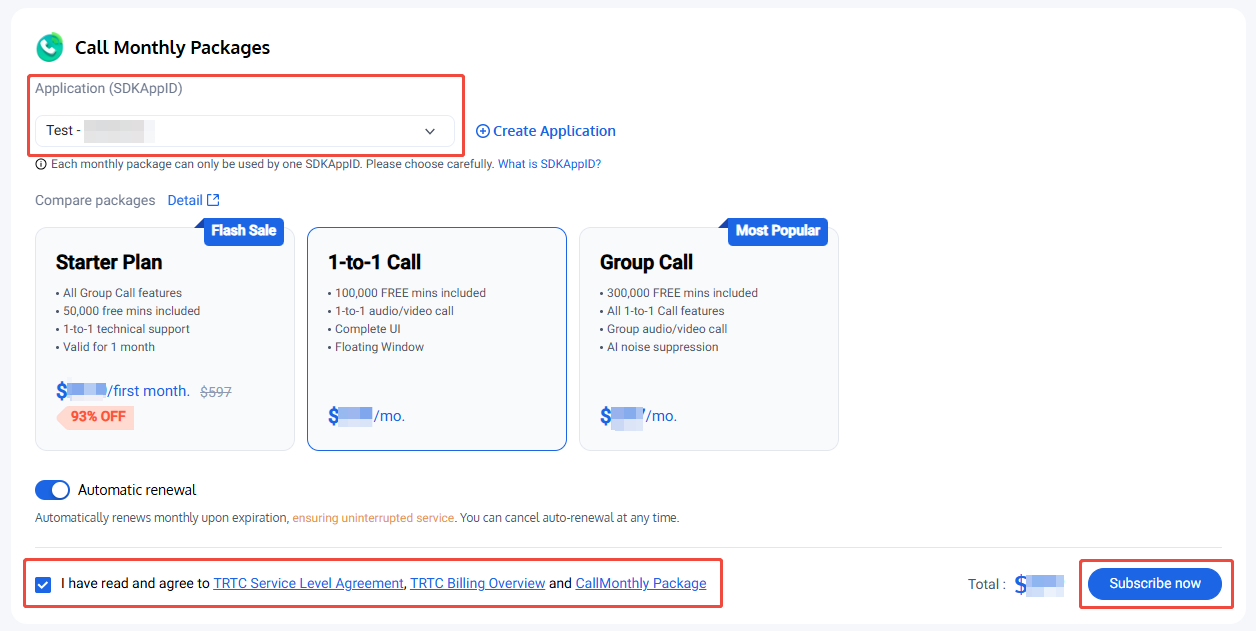The image size is (1256, 631).
Task: Click the Create Application link
Action: (554, 131)
